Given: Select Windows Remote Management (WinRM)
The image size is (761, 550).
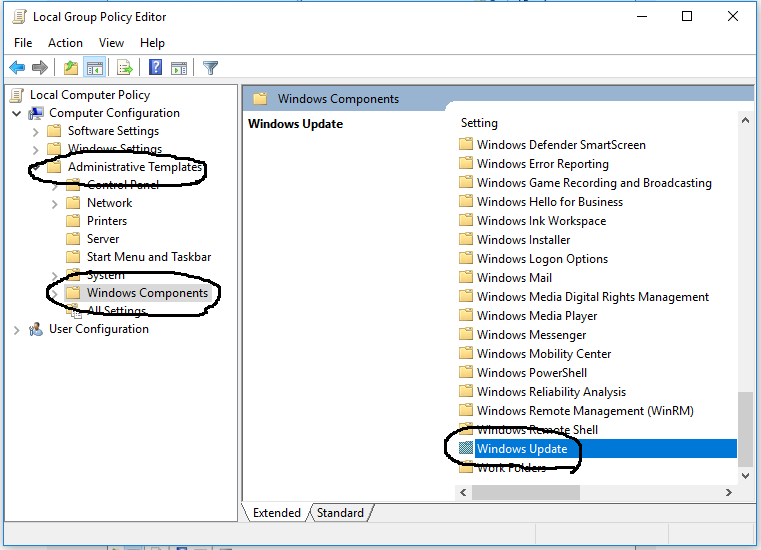Looking at the screenshot, I should pos(585,411).
